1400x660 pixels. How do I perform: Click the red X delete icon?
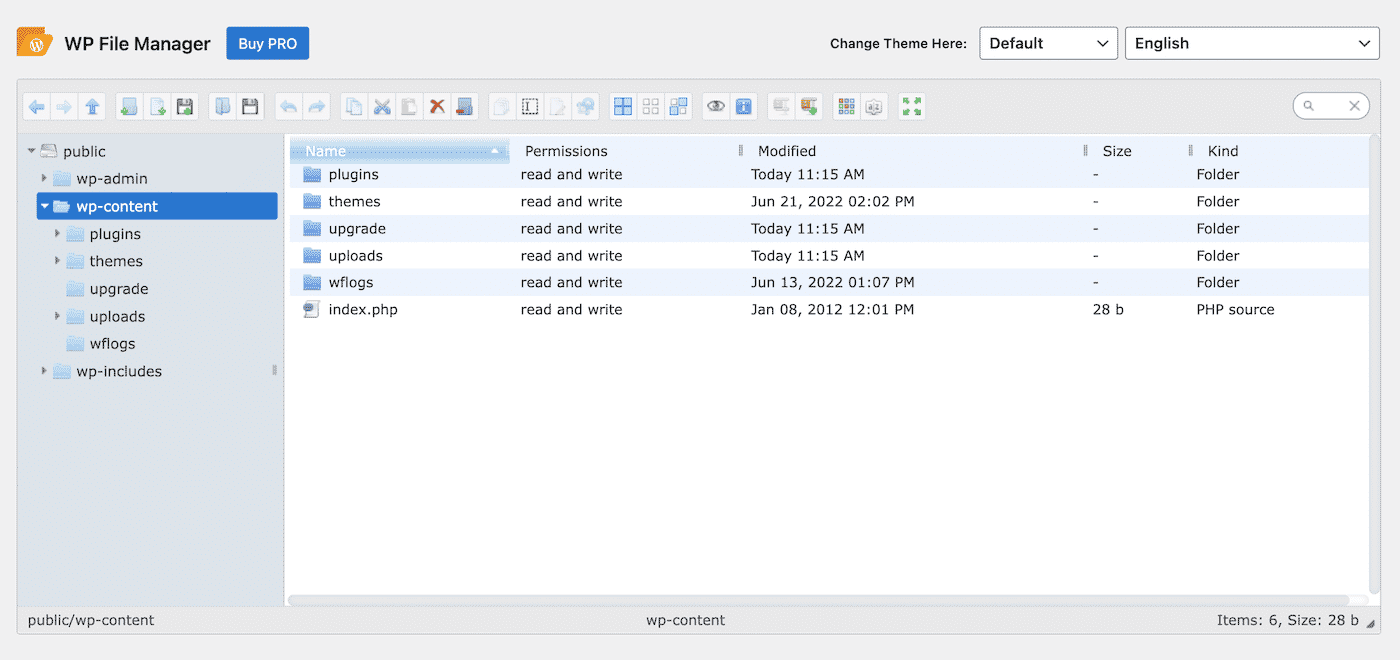point(437,106)
